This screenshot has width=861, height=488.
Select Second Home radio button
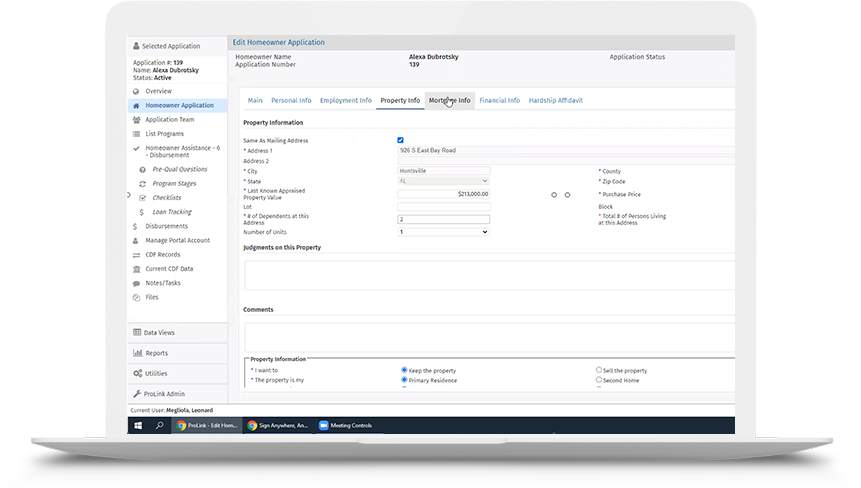(599, 380)
